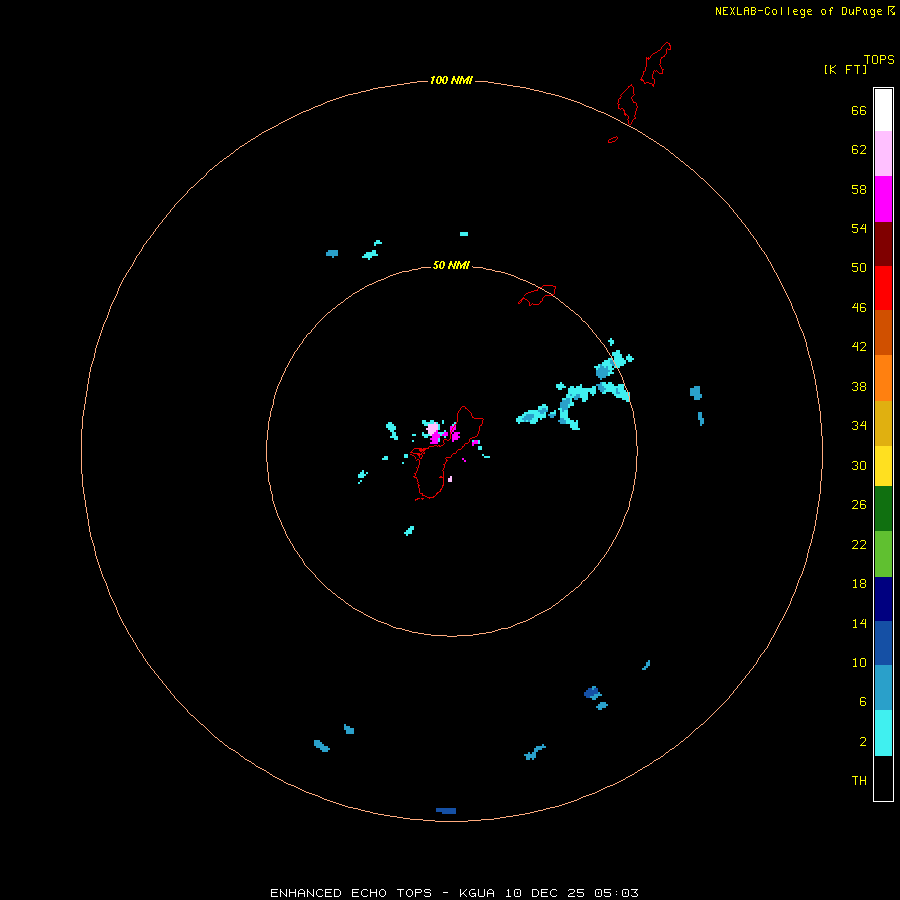900x900 pixels.
Task: Click the legend value 26
Action: point(859,505)
